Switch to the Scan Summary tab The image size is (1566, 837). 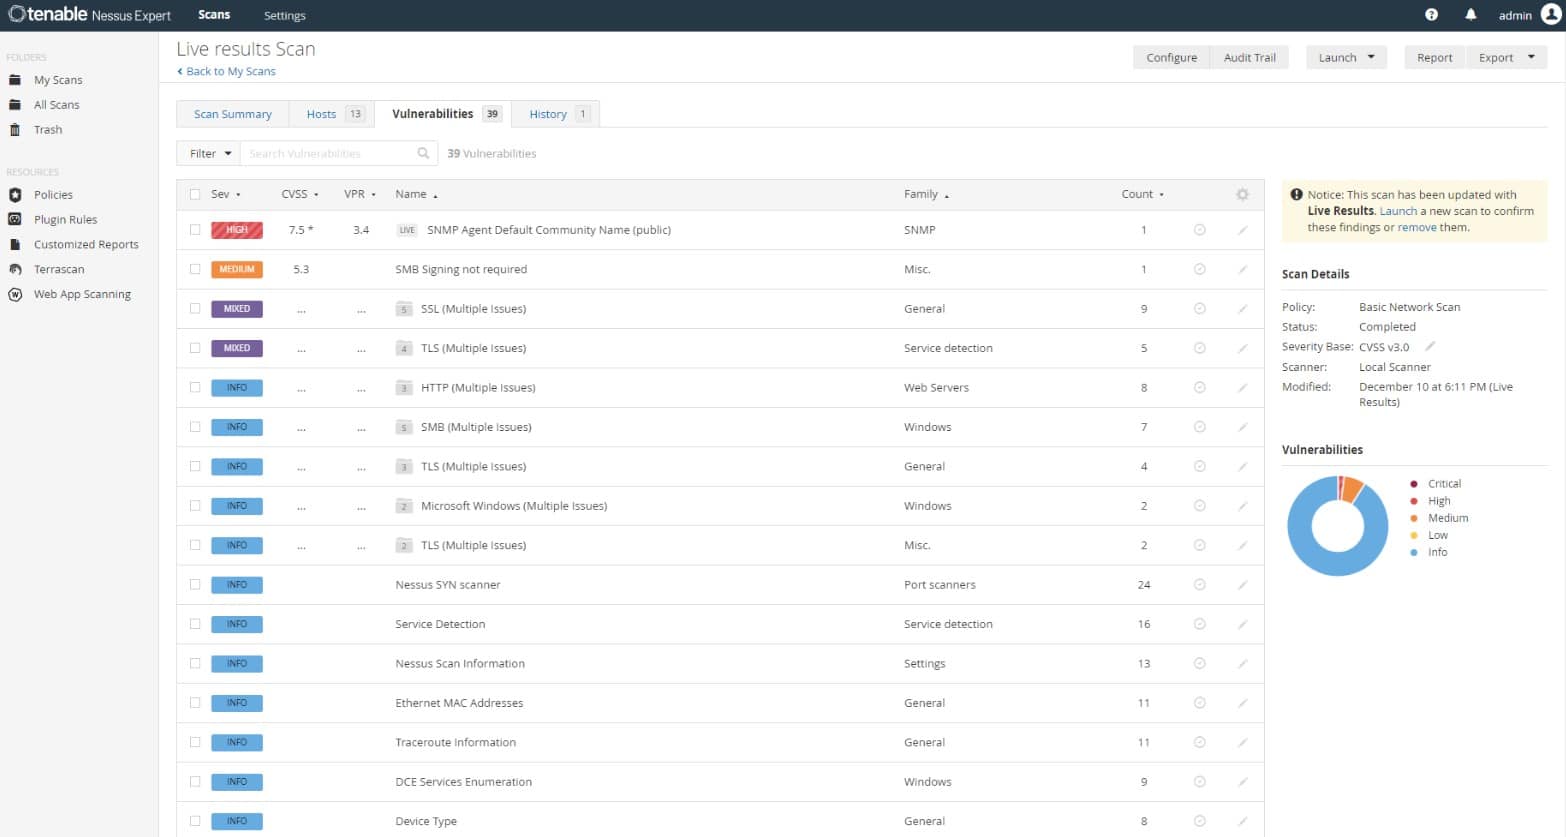(x=233, y=114)
